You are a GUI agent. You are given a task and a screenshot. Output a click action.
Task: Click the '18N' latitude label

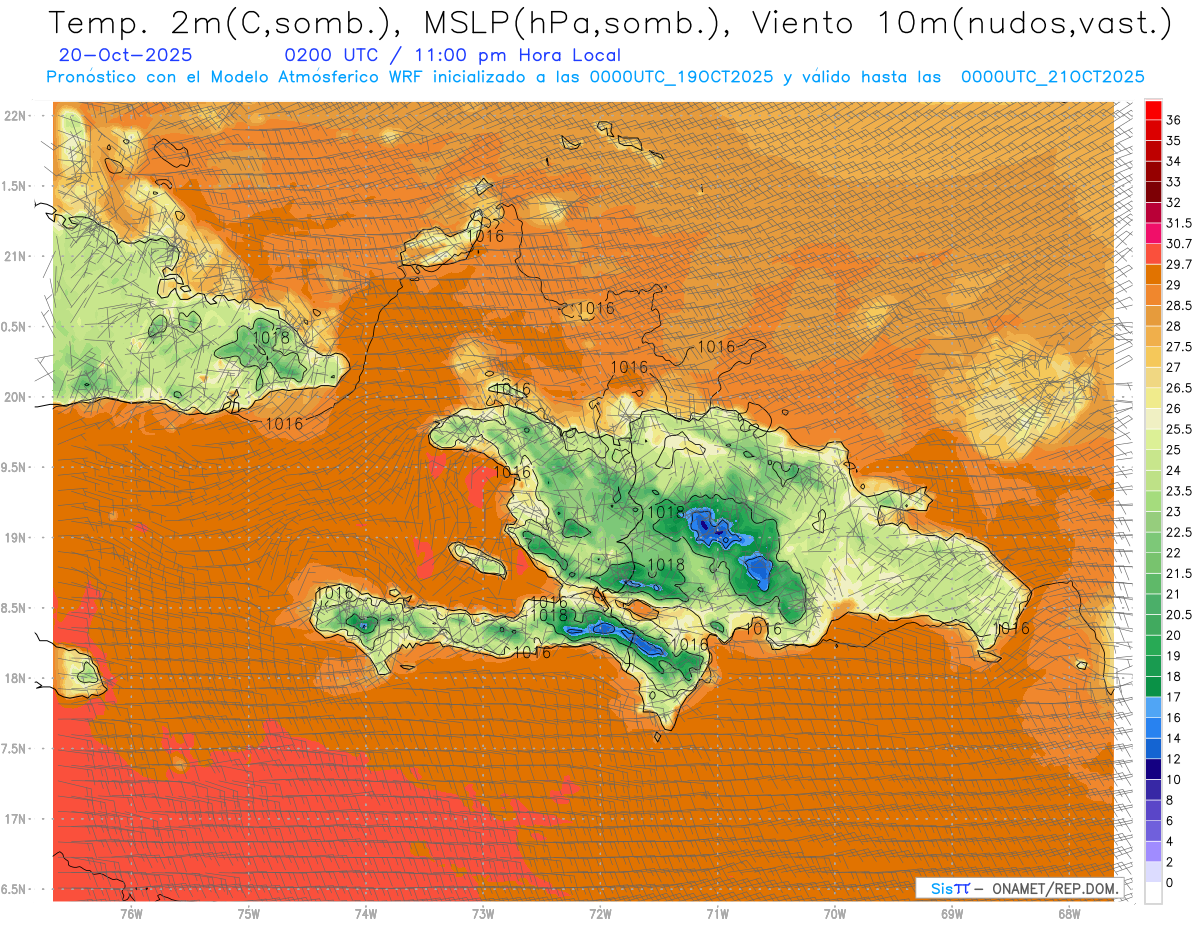click(14, 678)
